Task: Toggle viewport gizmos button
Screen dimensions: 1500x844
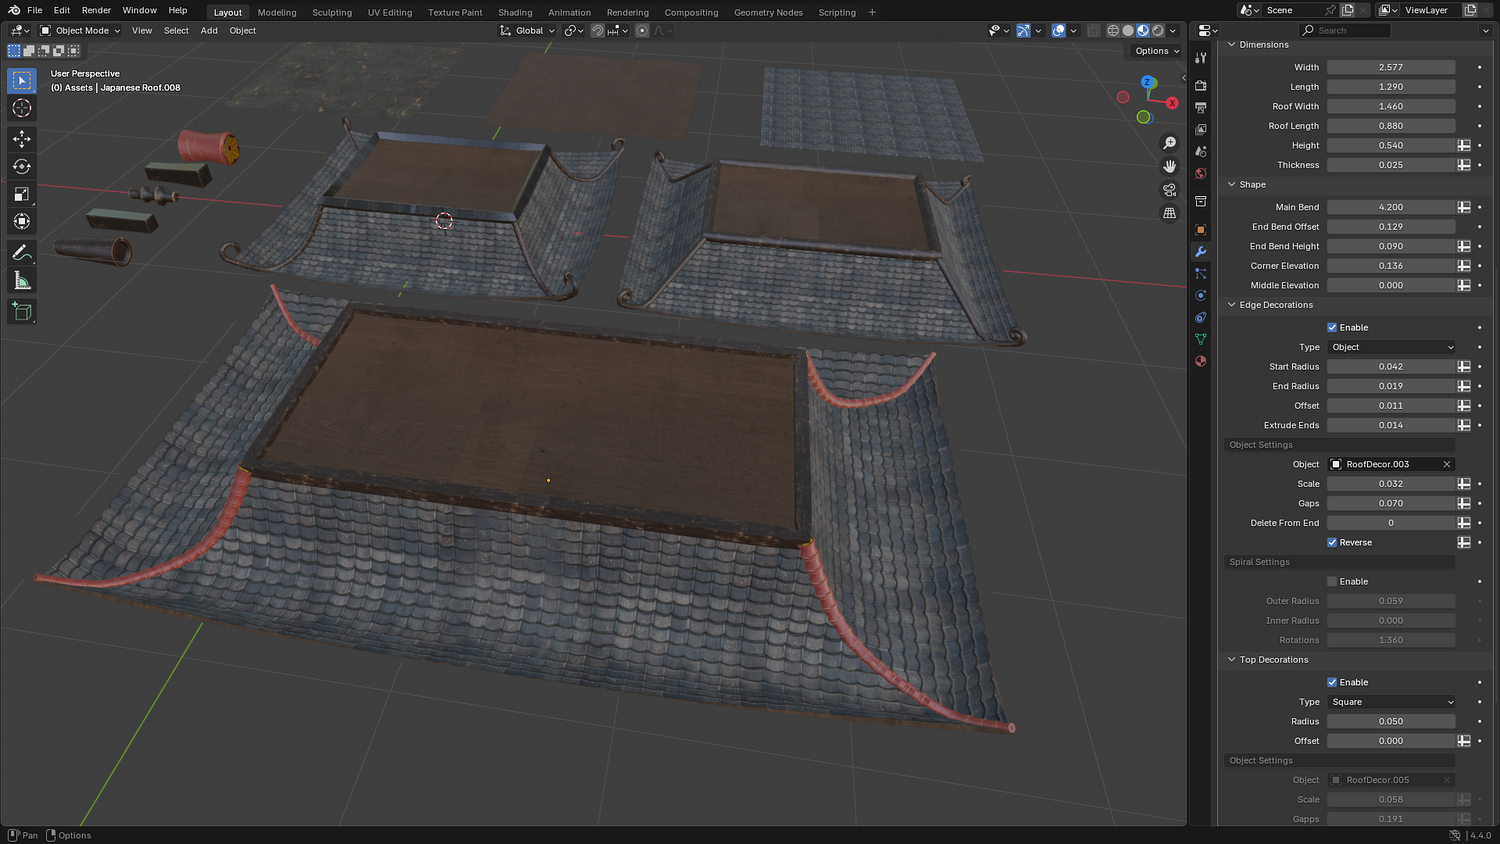Action: 1023,31
